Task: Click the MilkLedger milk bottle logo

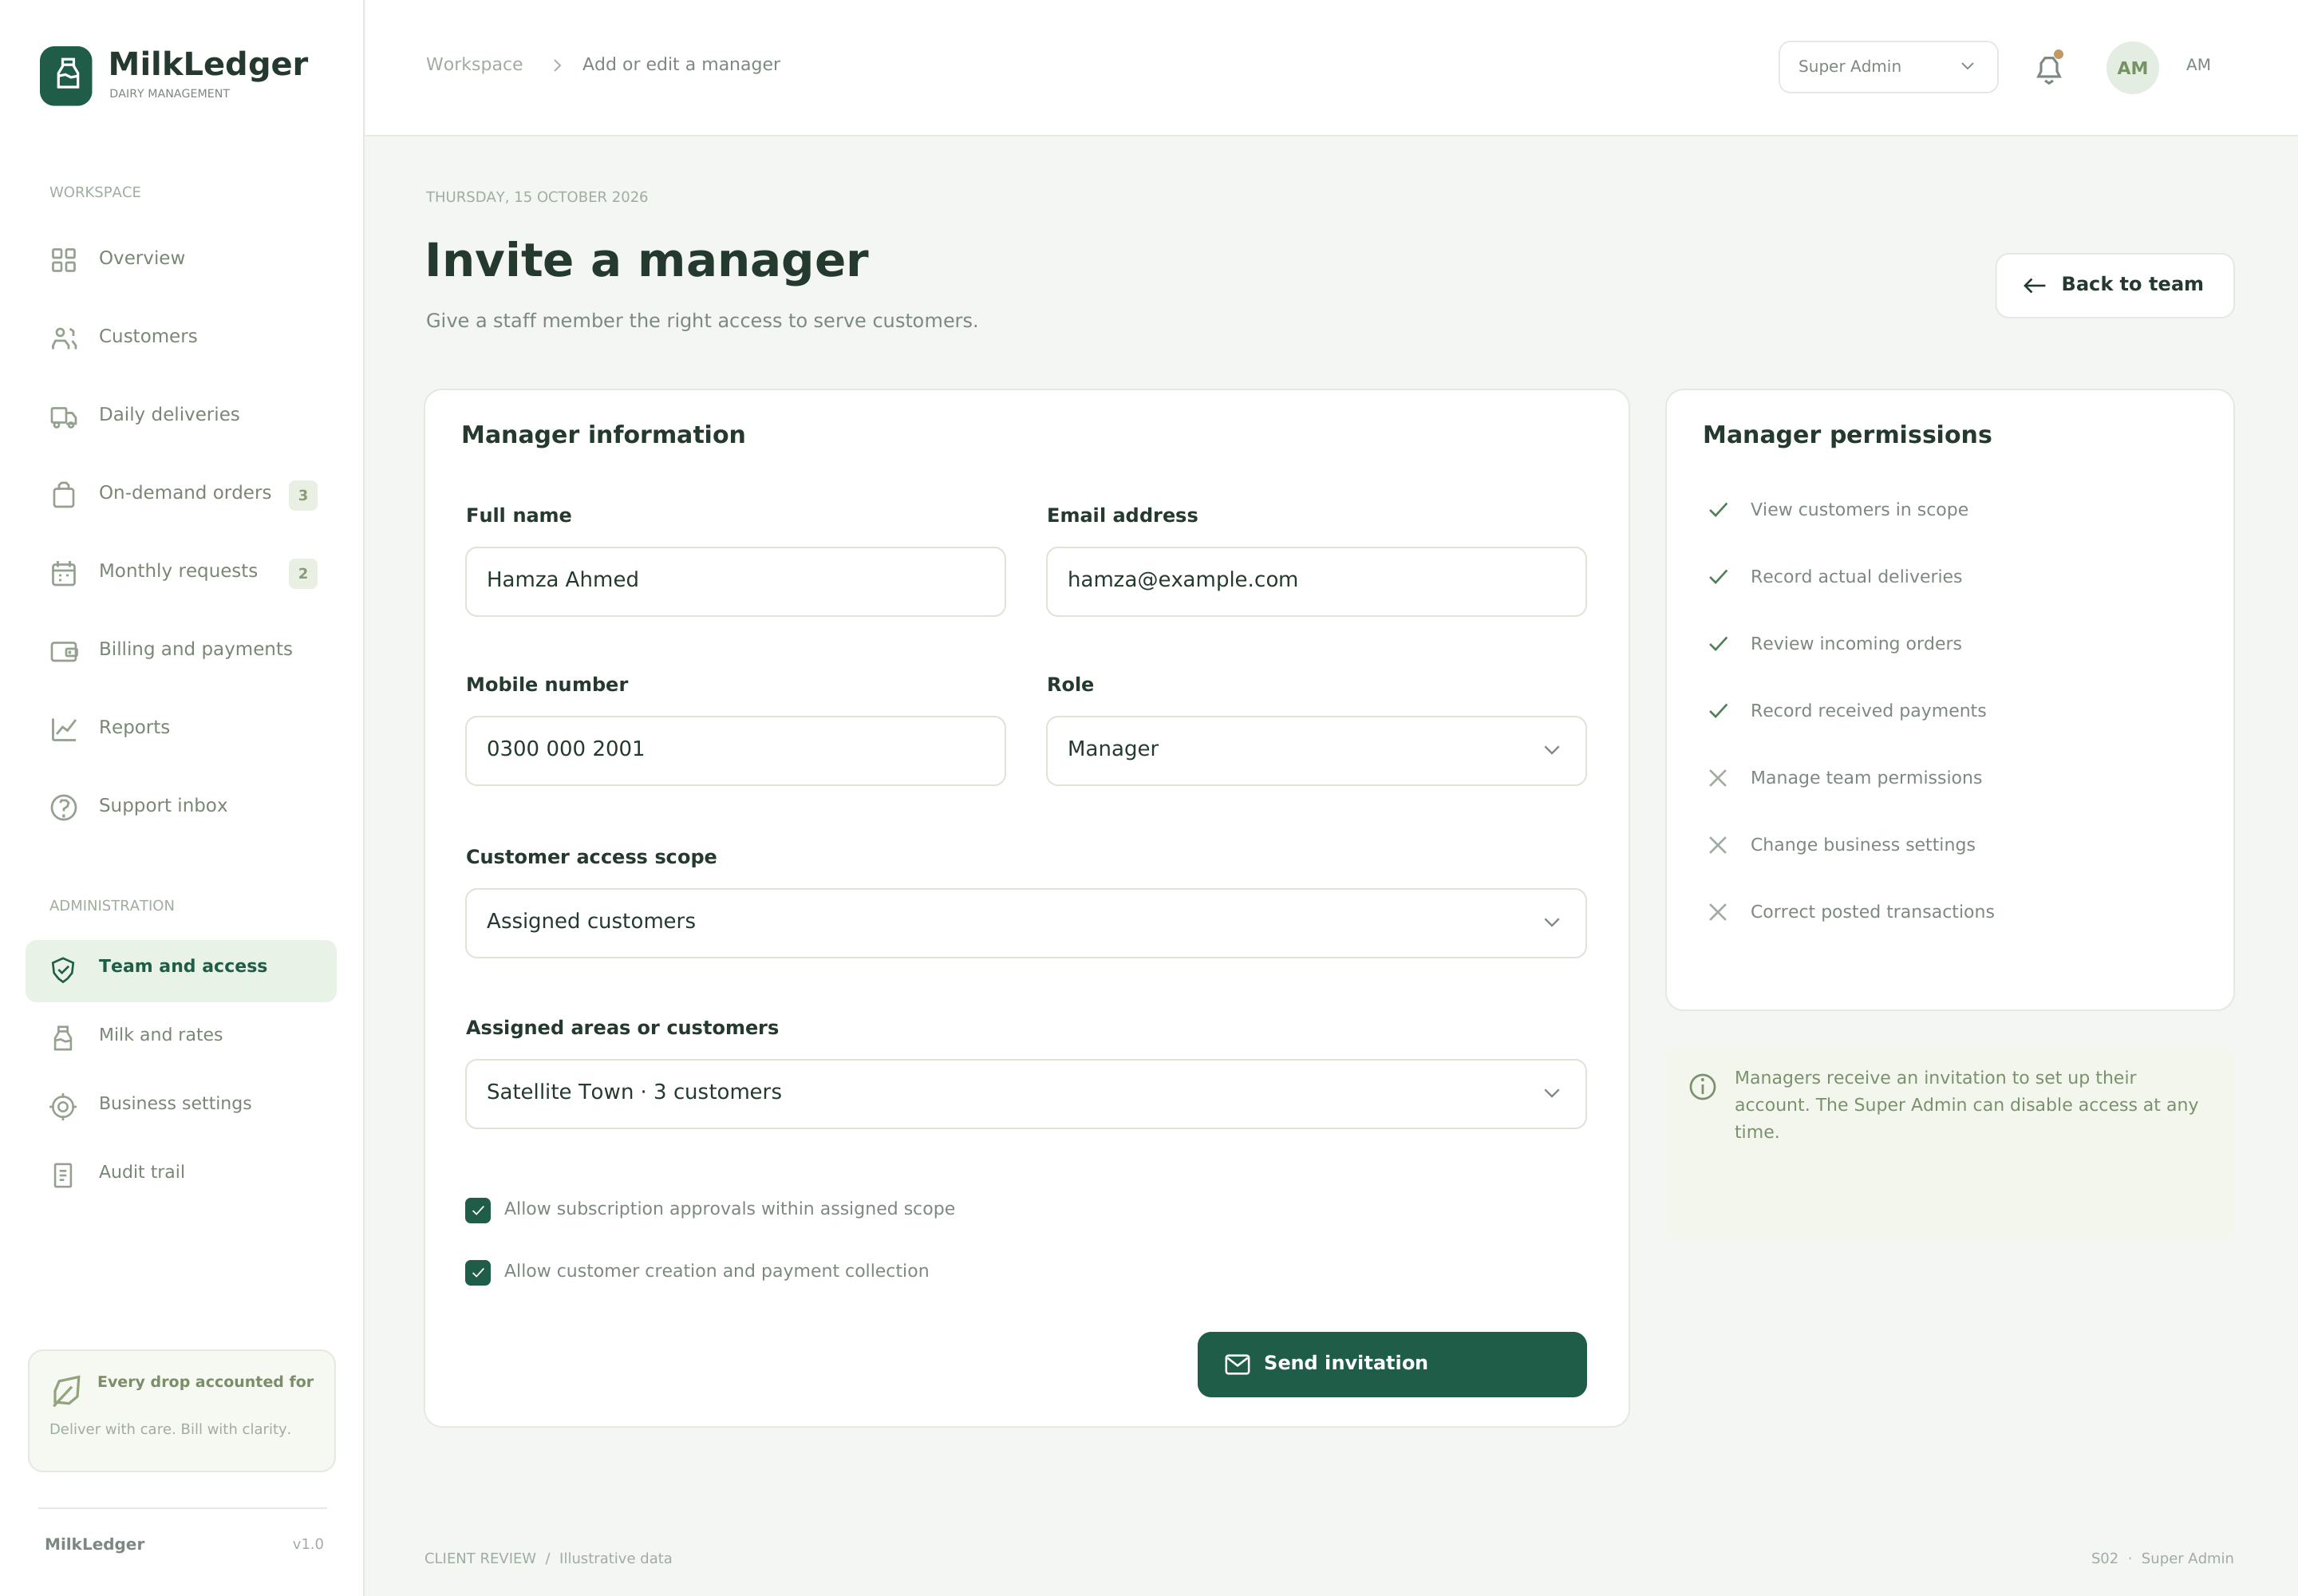Action: coord(66,75)
